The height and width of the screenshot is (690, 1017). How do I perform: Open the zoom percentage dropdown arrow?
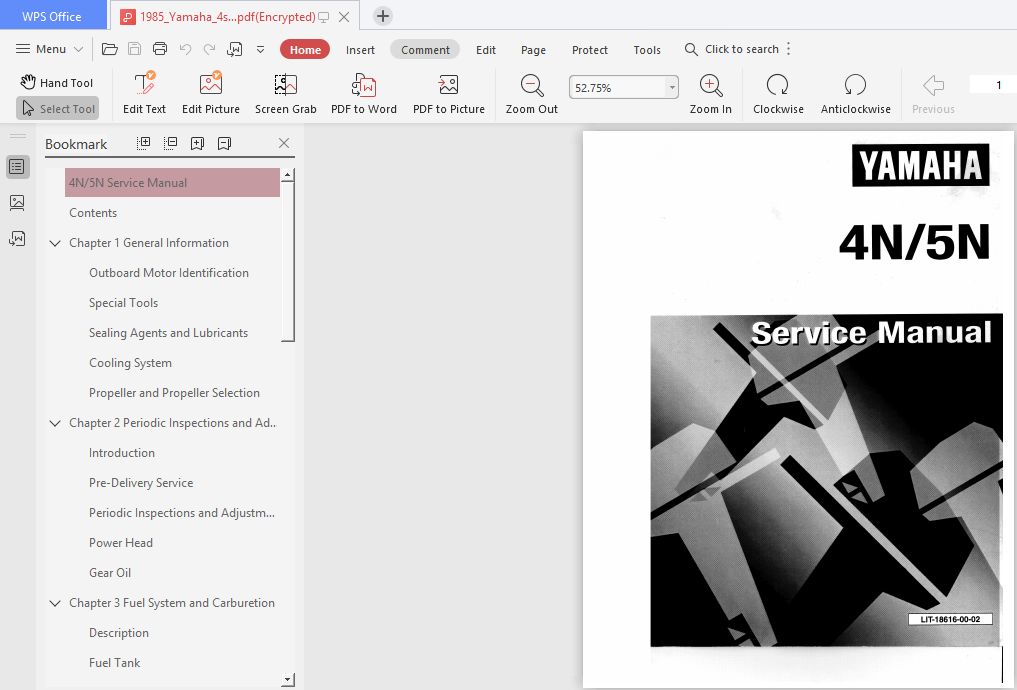pyautogui.click(x=672, y=88)
